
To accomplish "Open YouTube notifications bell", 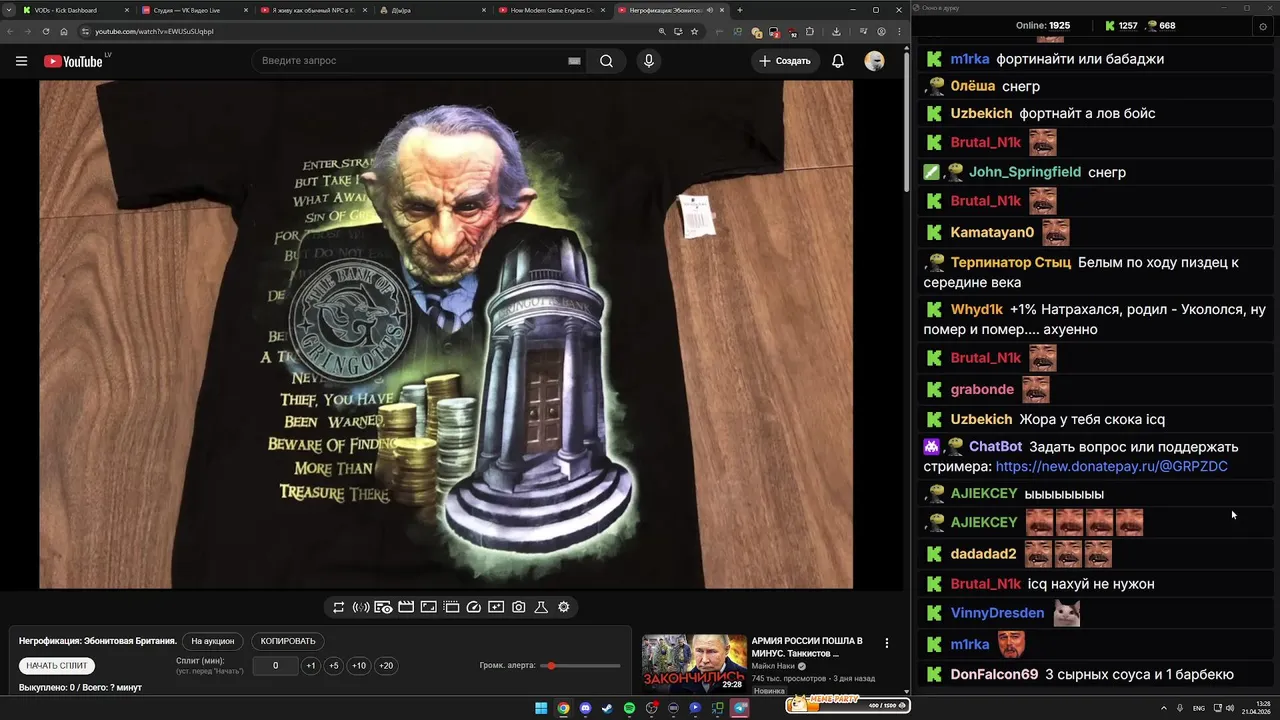I will 838,61.
